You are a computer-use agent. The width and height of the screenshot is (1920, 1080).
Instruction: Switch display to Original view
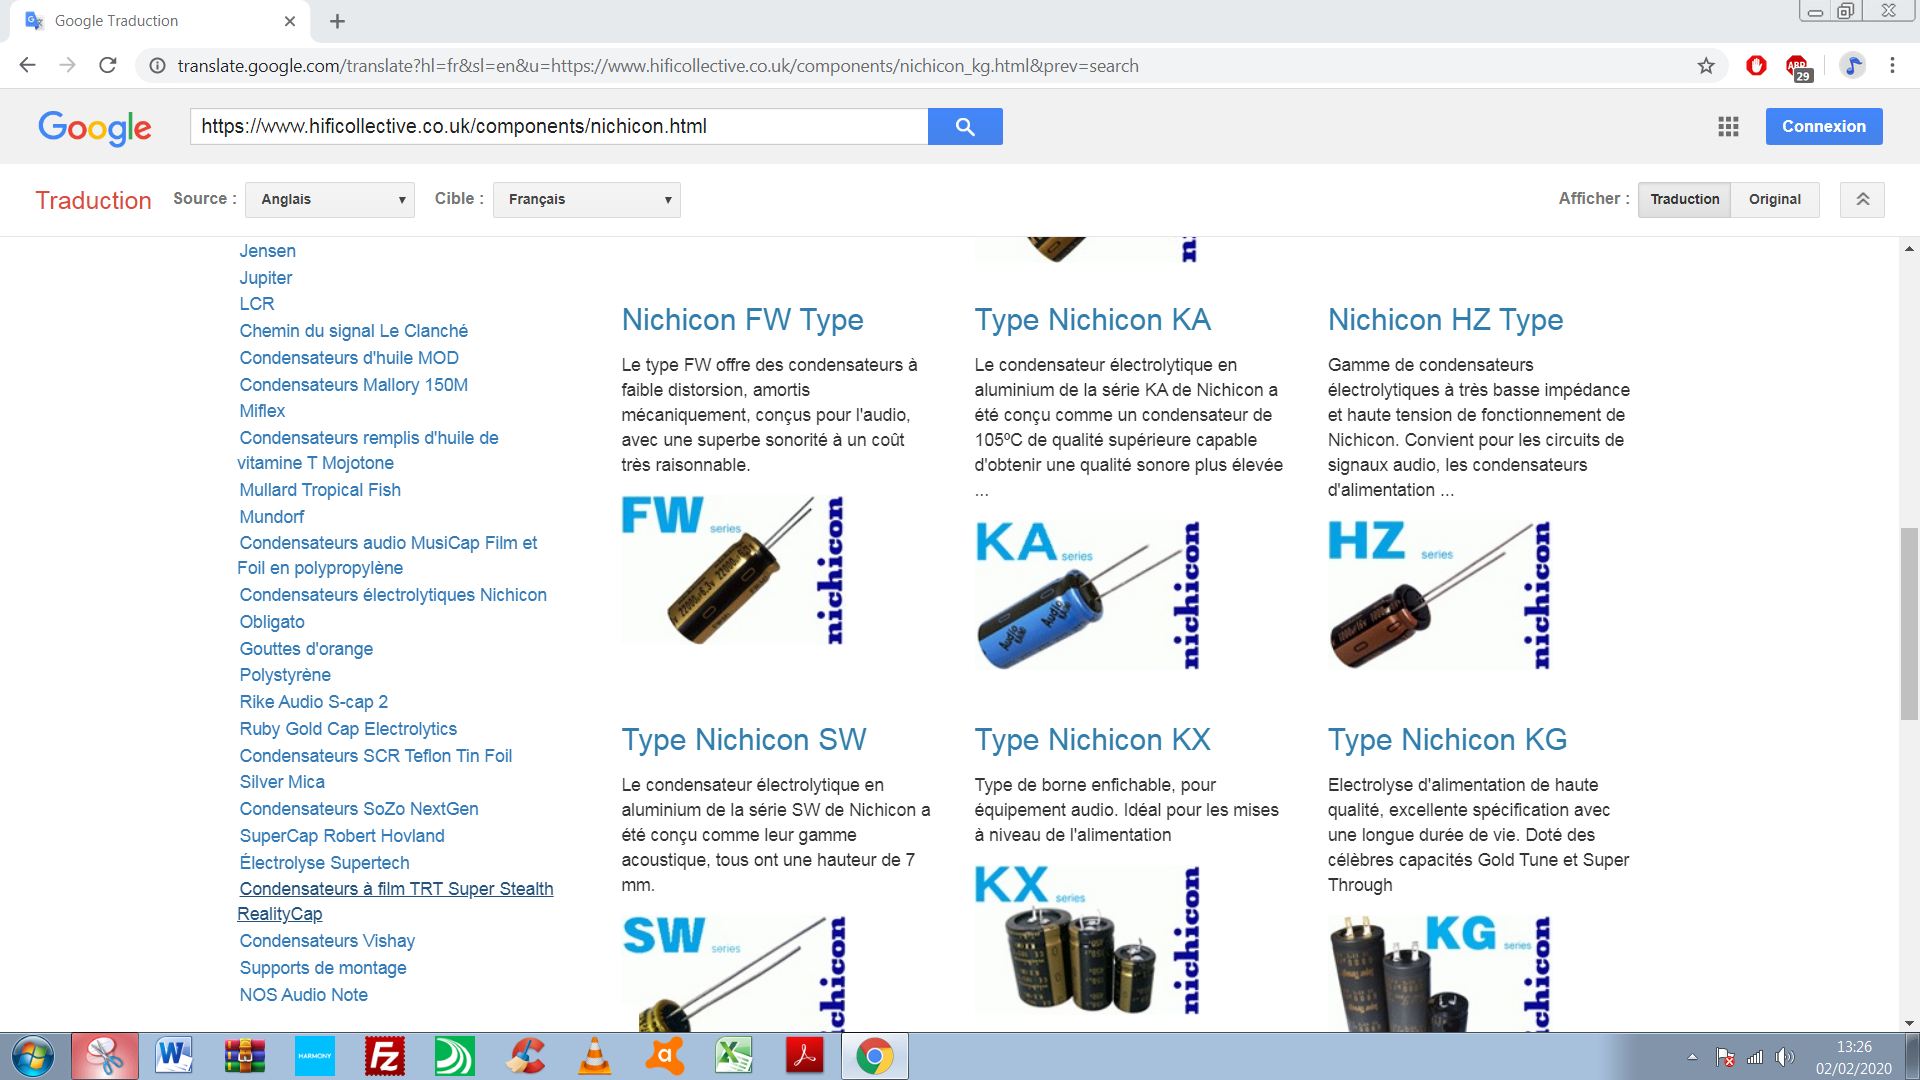[x=1774, y=199]
